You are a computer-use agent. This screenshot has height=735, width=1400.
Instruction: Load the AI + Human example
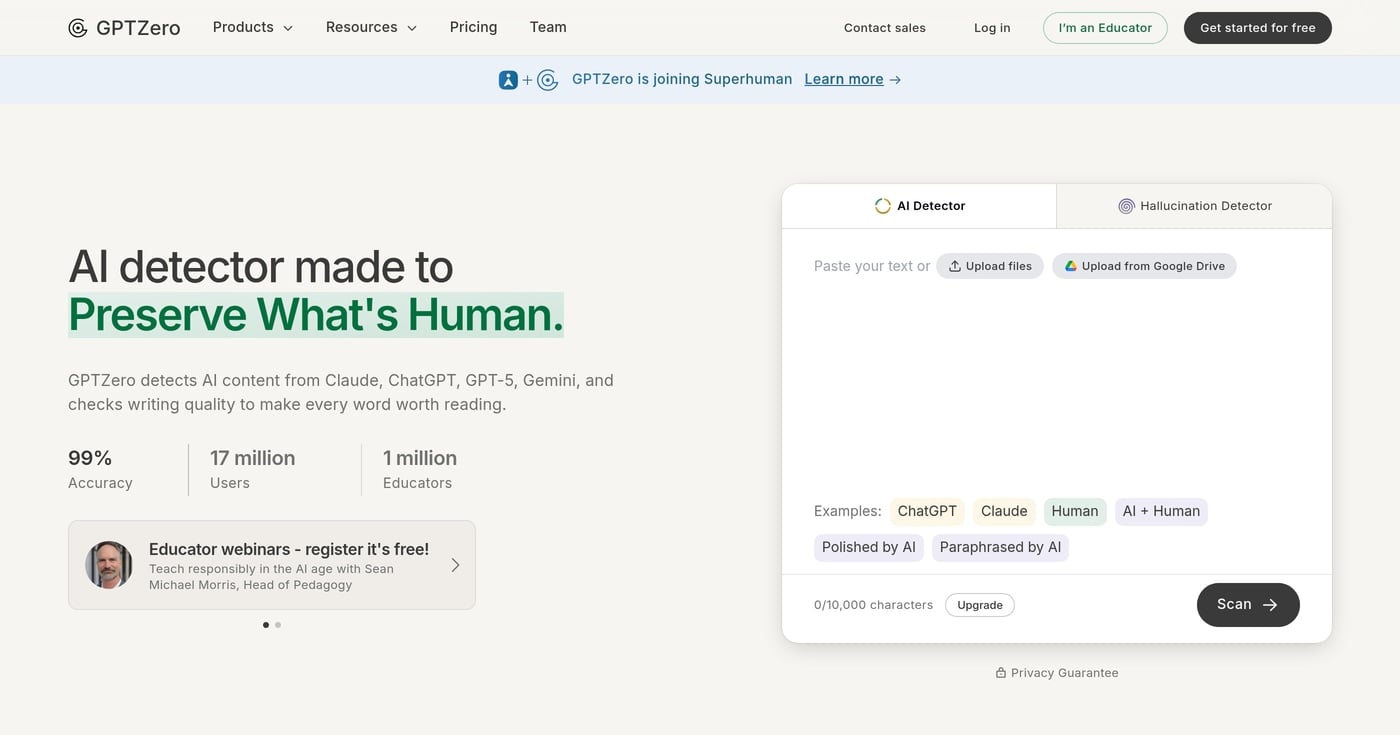coord(1161,511)
